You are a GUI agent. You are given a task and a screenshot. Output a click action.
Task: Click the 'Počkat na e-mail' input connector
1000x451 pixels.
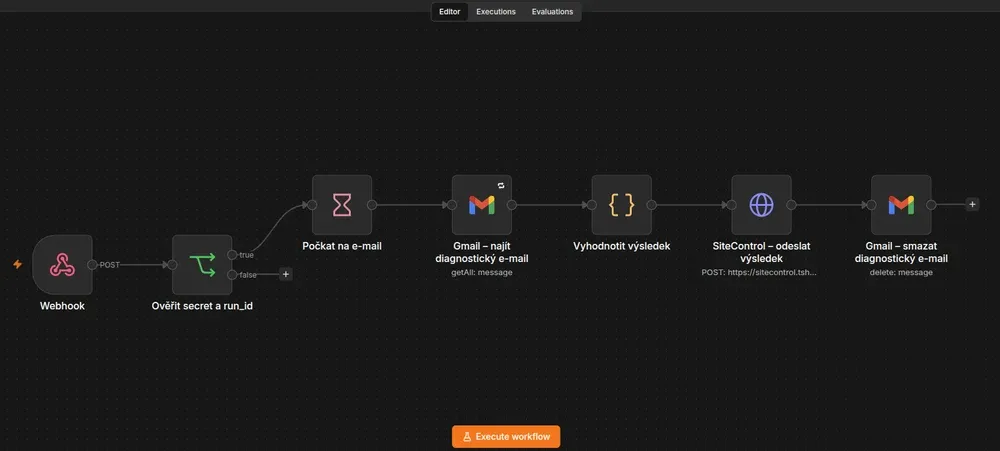tap(312, 205)
